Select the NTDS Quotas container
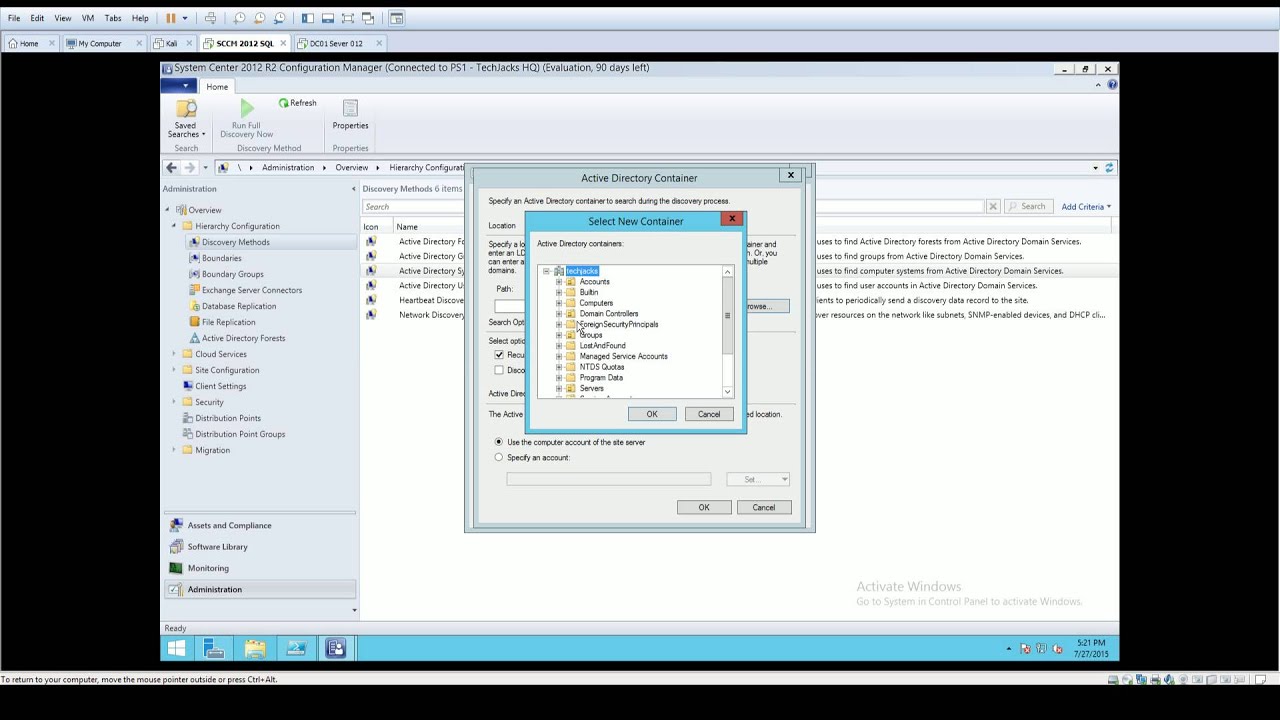This screenshot has height=720, width=1280. [x=601, y=367]
